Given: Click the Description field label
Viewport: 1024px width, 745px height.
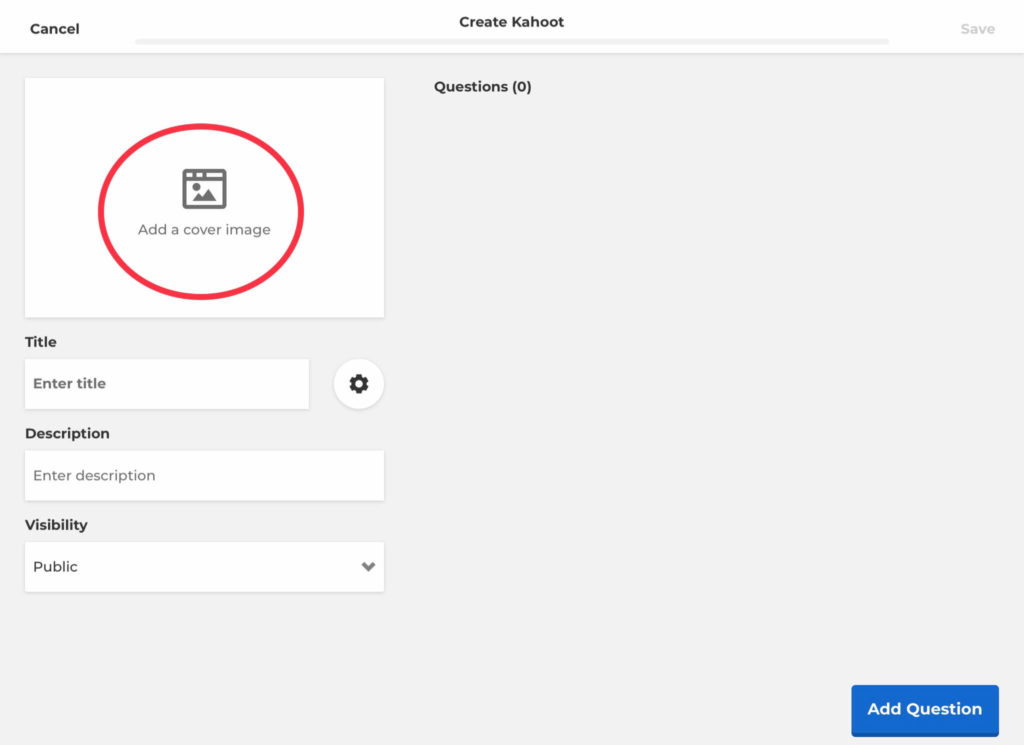Looking at the screenshot, I should (x=67, y=434).
